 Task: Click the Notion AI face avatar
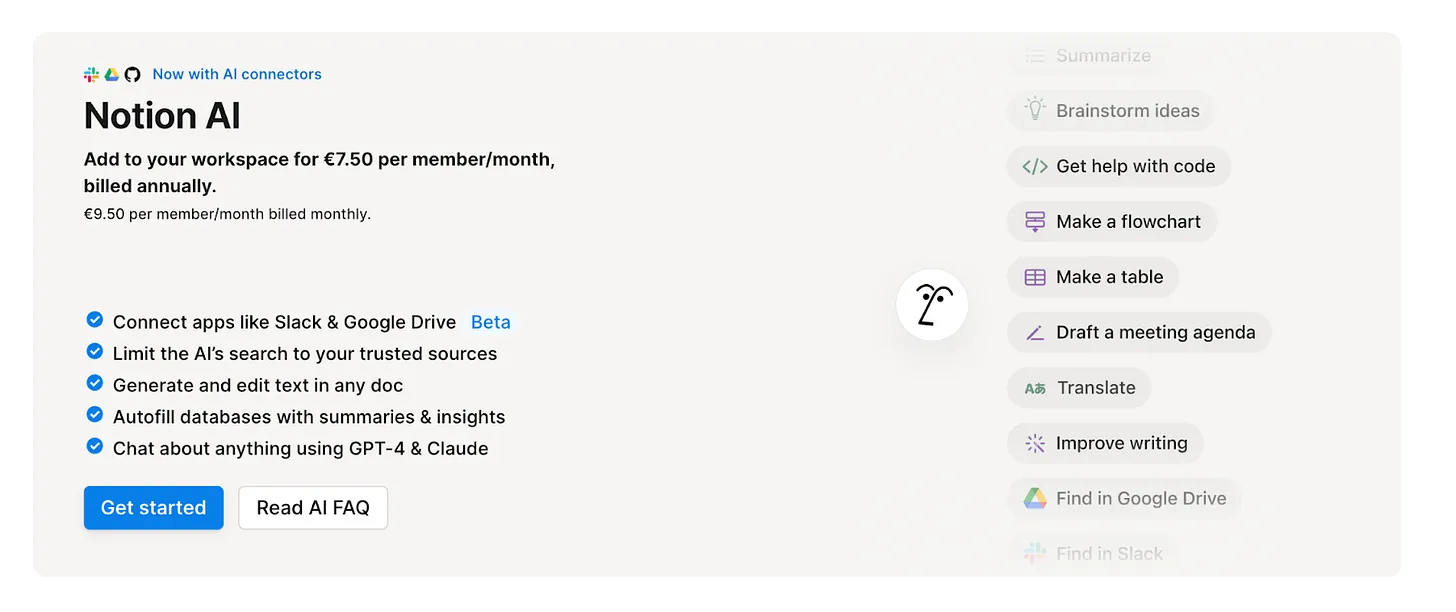(932, 305)
